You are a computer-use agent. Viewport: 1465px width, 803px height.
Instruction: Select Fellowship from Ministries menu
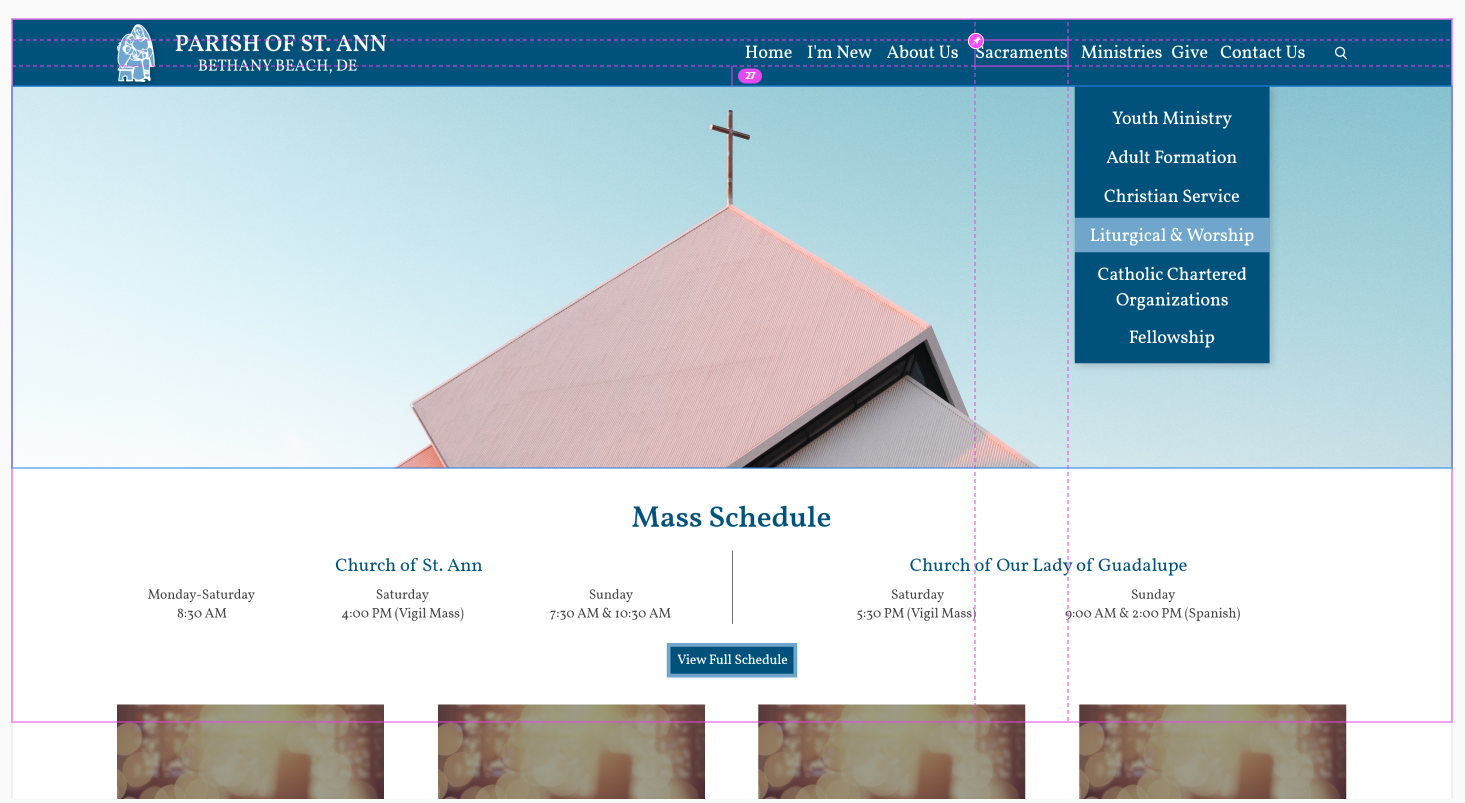pyautogui.click(x=1171, y=337)
